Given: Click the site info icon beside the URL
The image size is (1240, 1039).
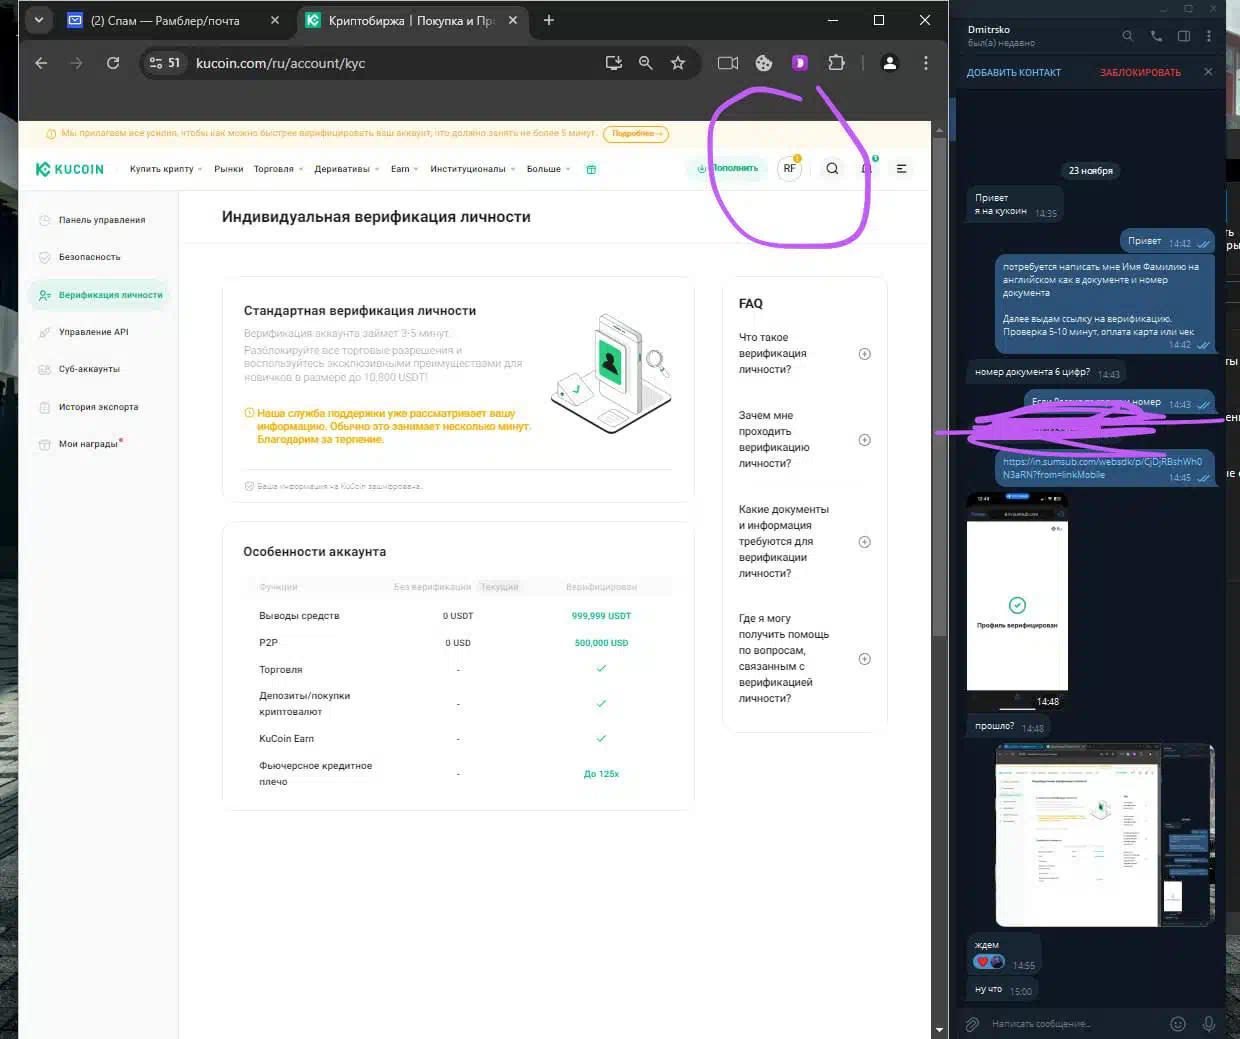Looking at the screenshot, I should (164, 63).
